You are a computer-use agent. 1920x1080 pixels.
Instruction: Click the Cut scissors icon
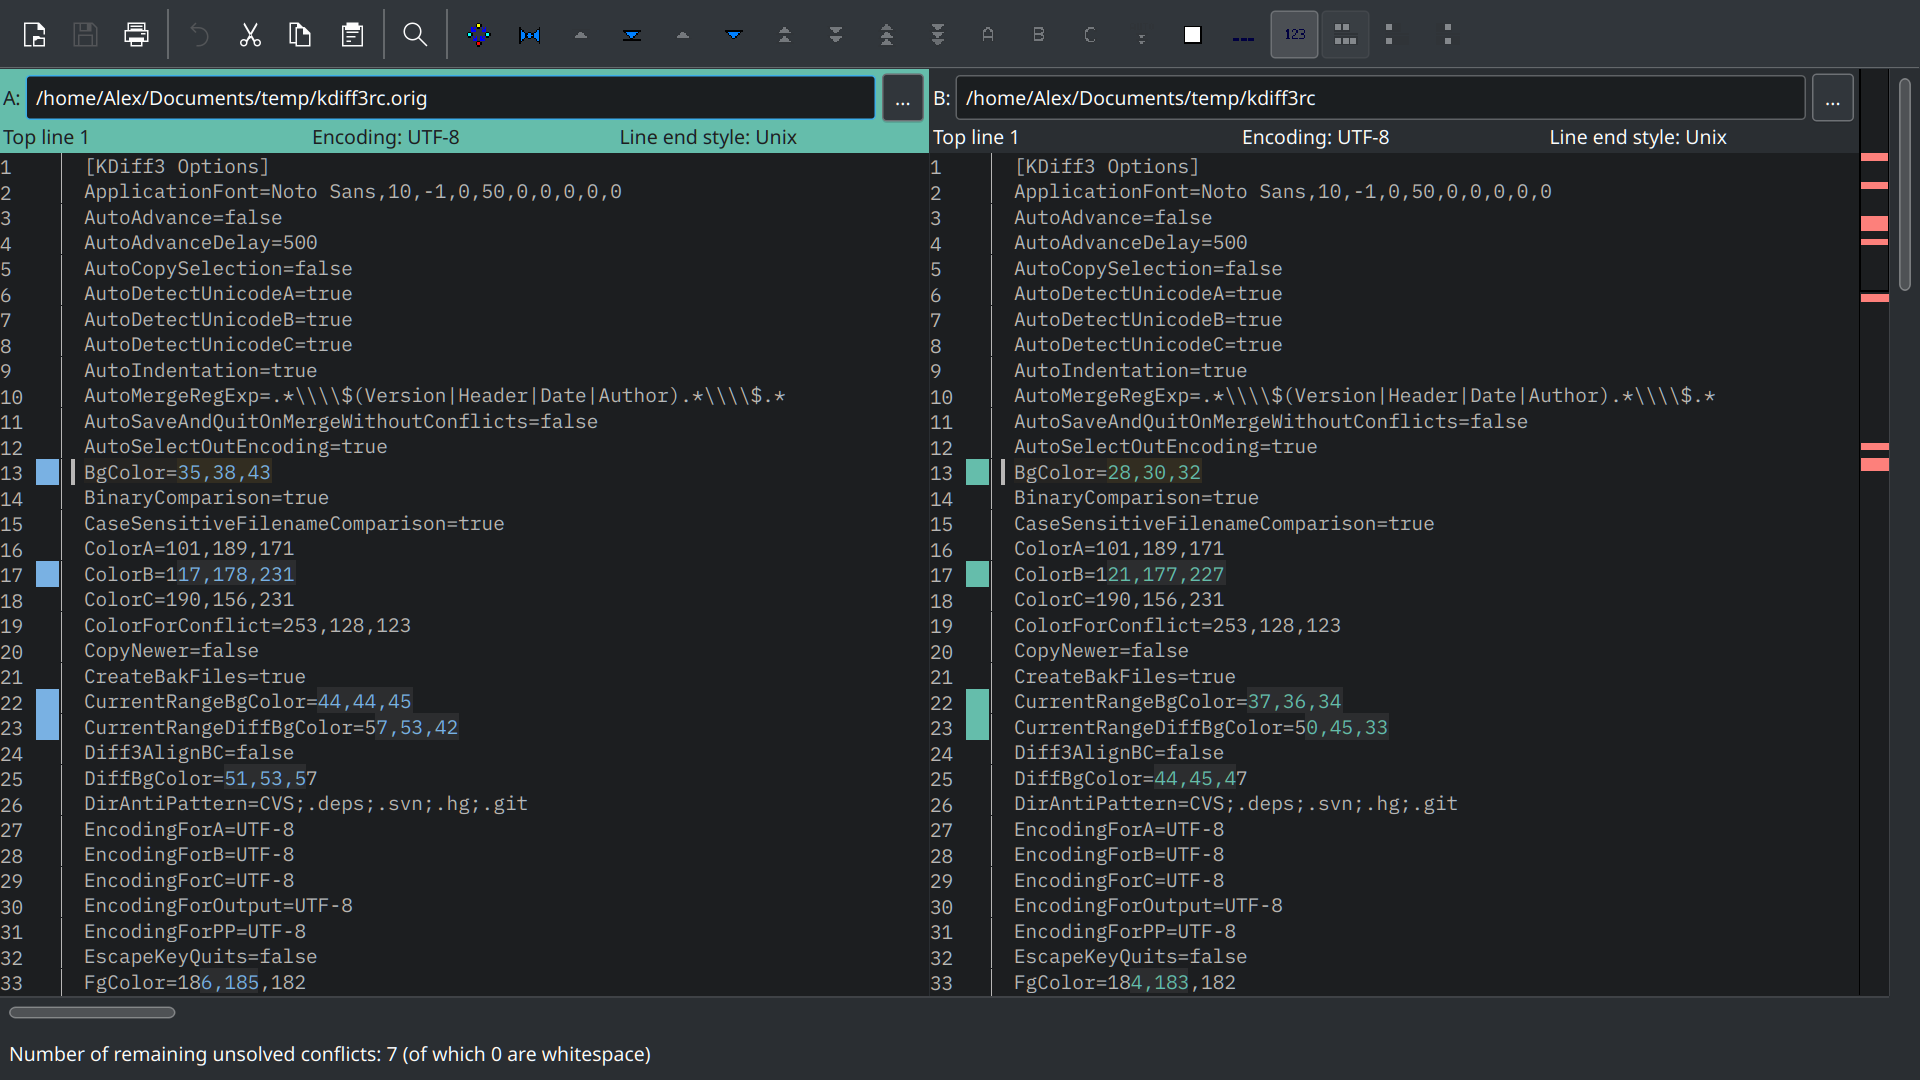[250, 35]
